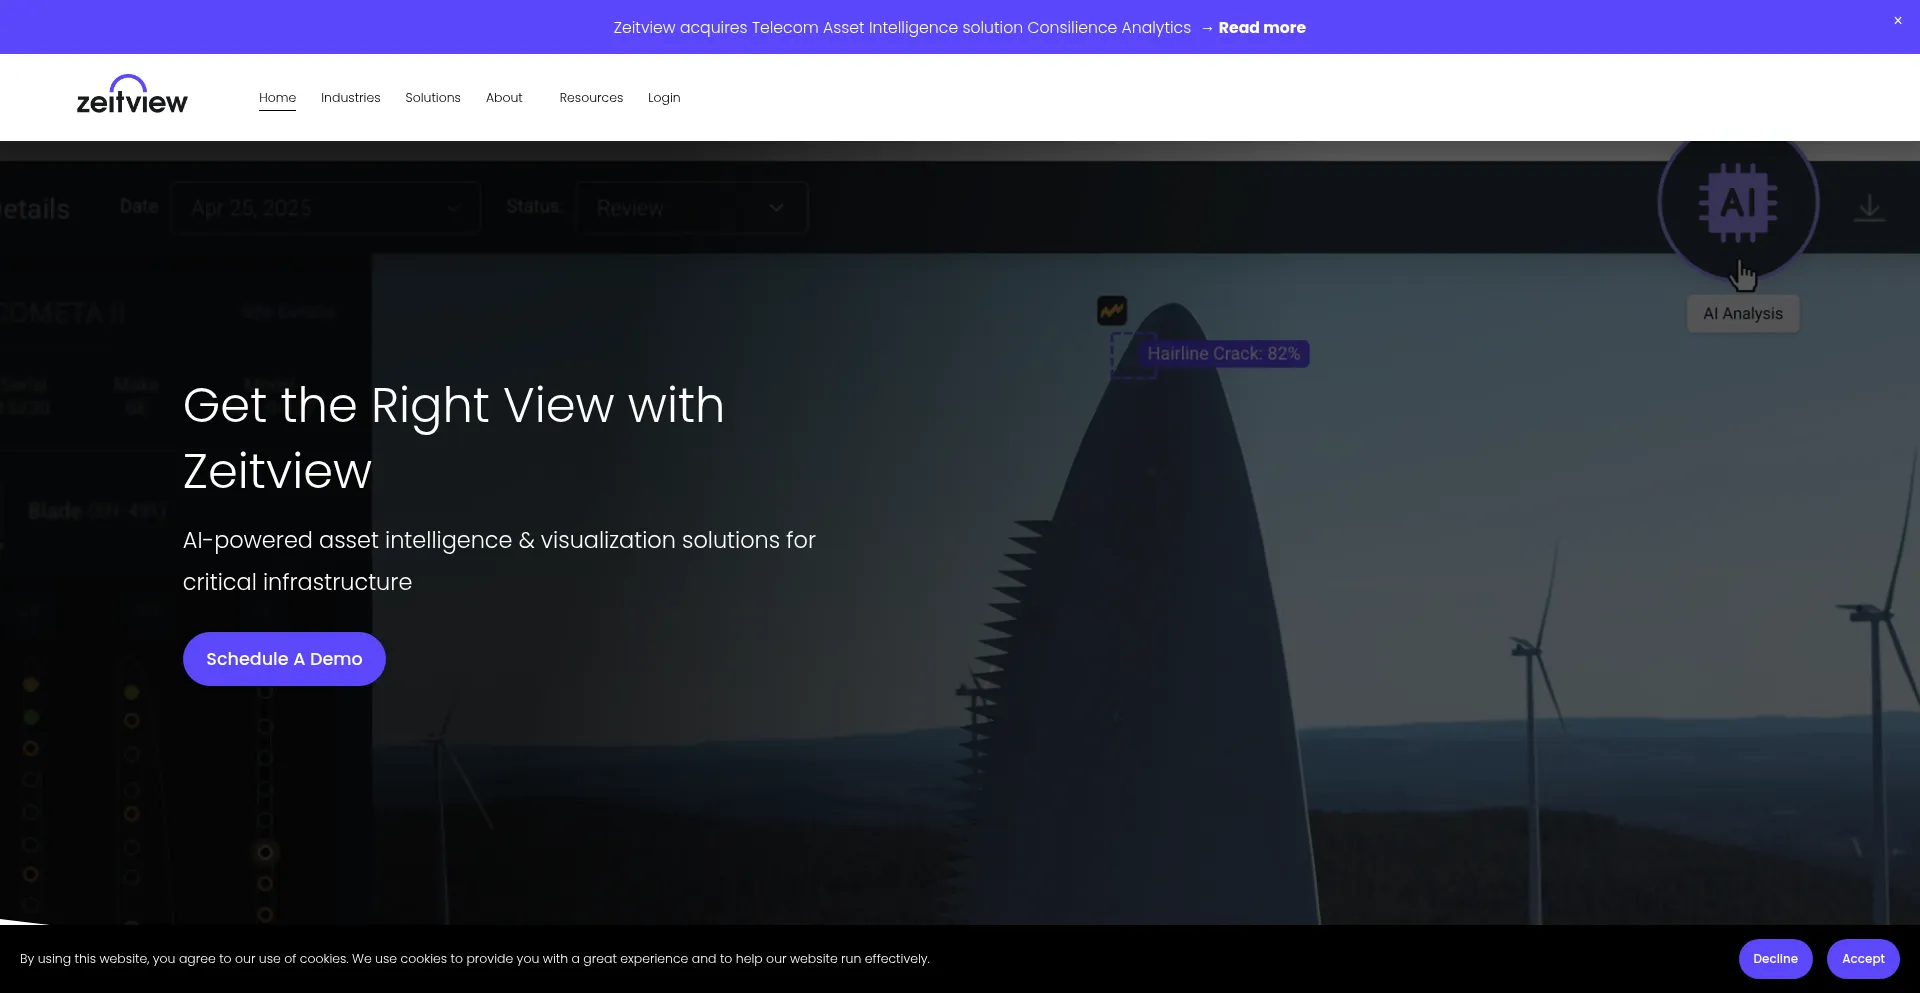The width and height of the screenshot is (1920, 993).
Task: Open the About menu
Action: (504, 98)
